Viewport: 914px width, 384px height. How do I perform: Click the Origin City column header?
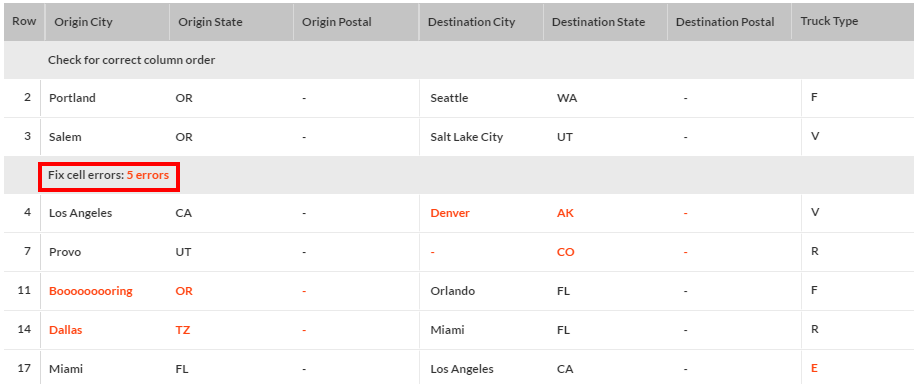tap(83, 22)
